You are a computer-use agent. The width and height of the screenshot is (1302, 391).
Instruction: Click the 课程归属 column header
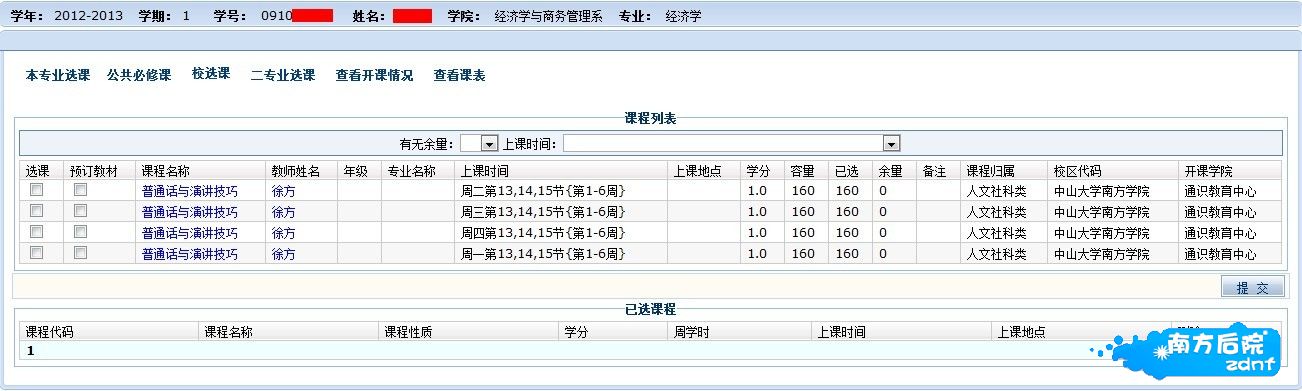coord(991,171)
